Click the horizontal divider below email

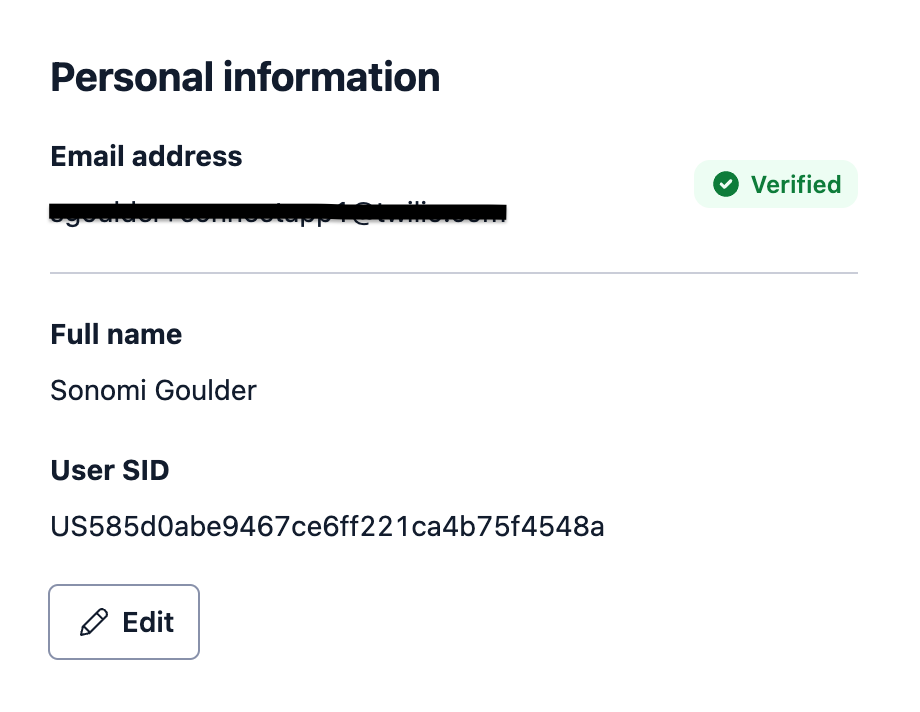click(454, 273)
